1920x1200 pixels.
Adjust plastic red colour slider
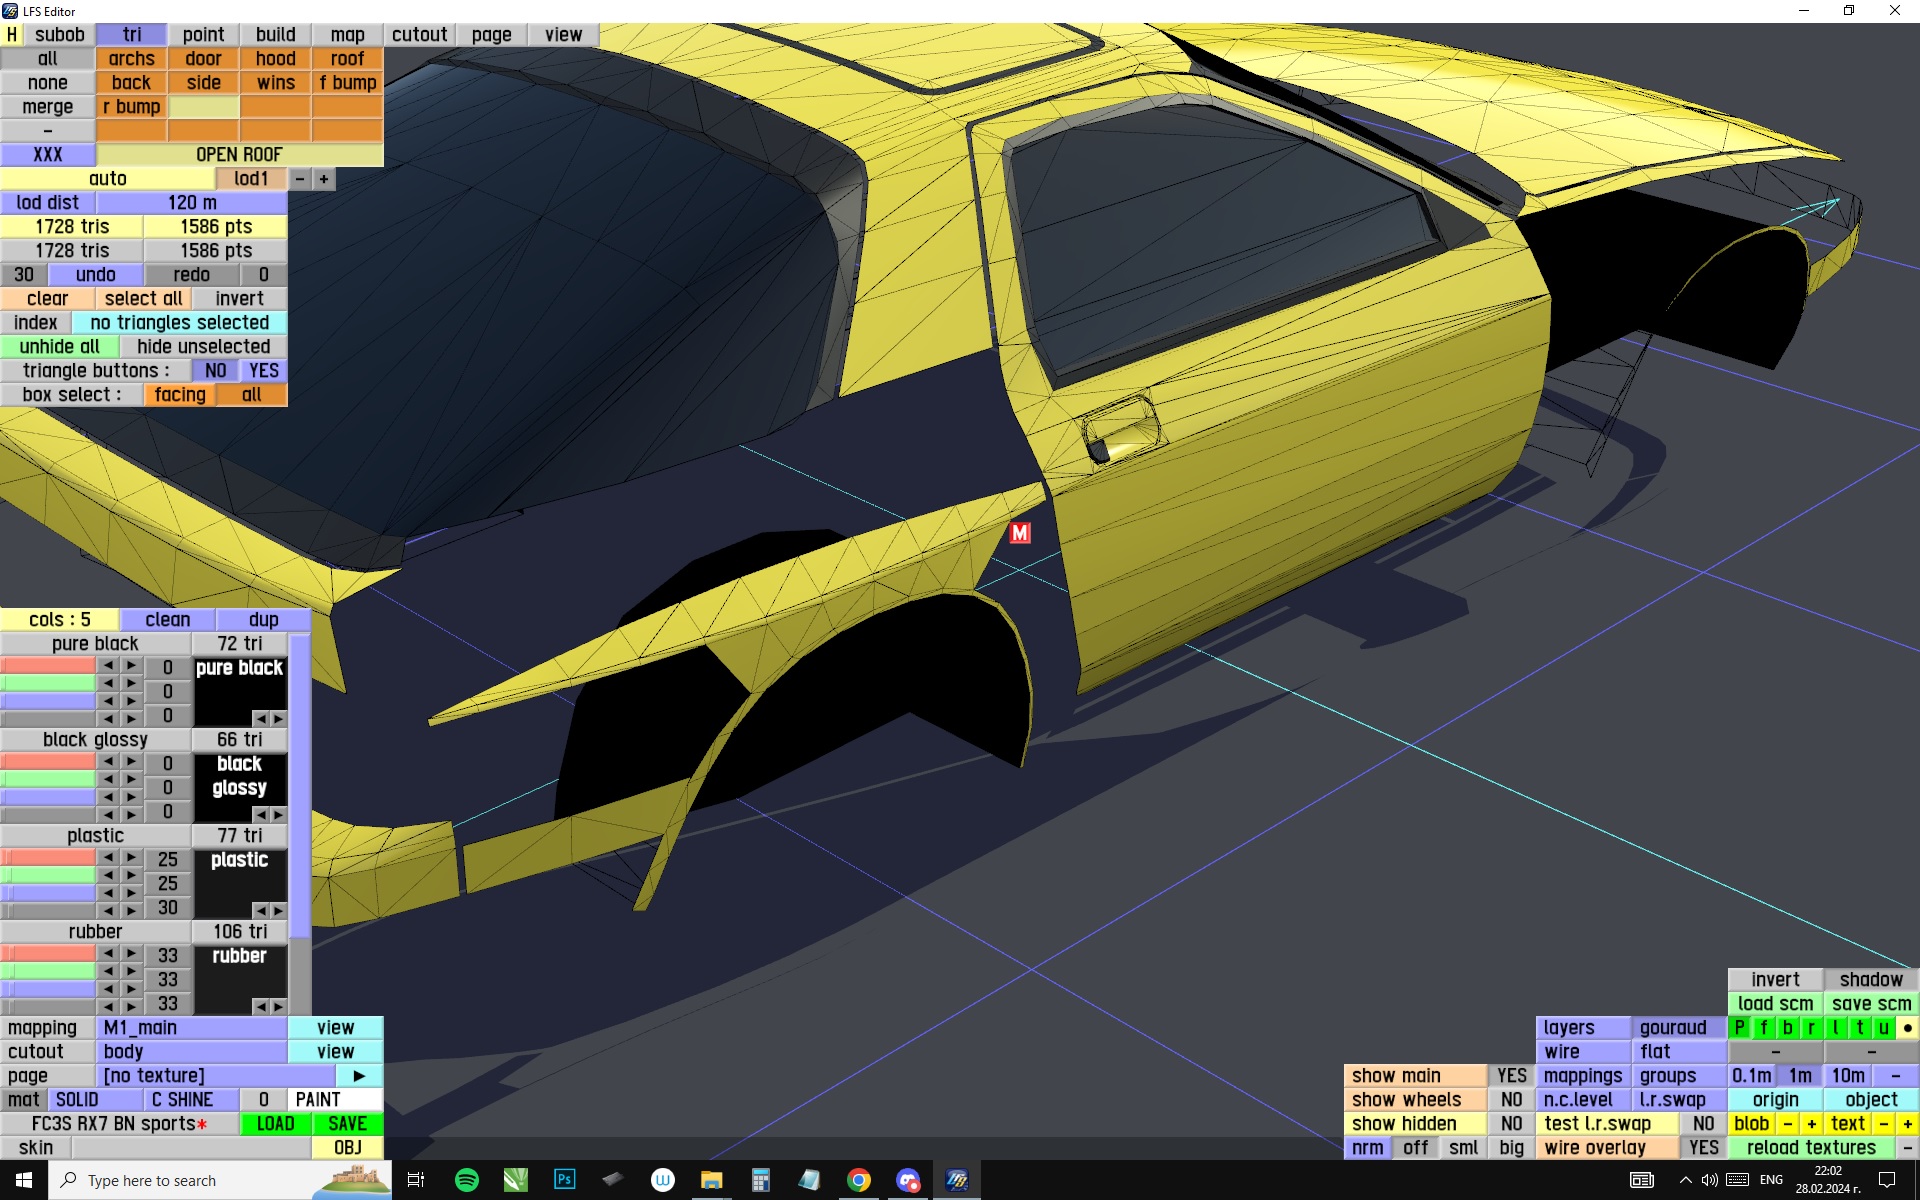coord(48,859)
